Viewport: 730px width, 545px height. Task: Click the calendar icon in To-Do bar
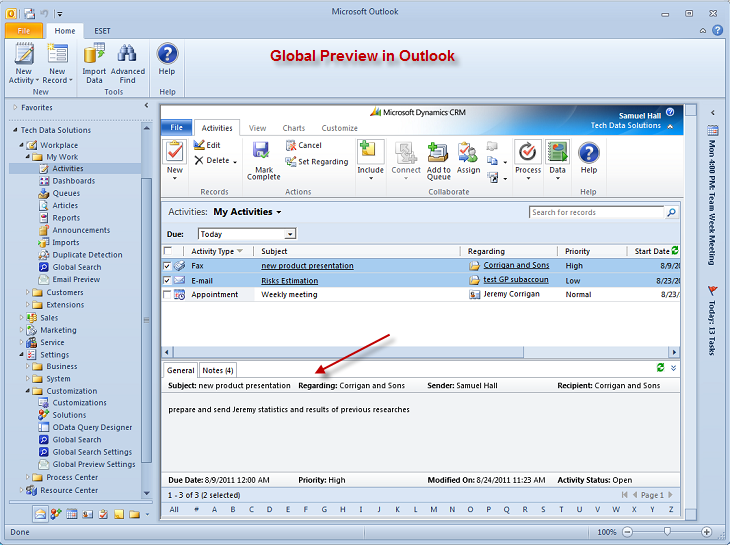tap(712, 130)
